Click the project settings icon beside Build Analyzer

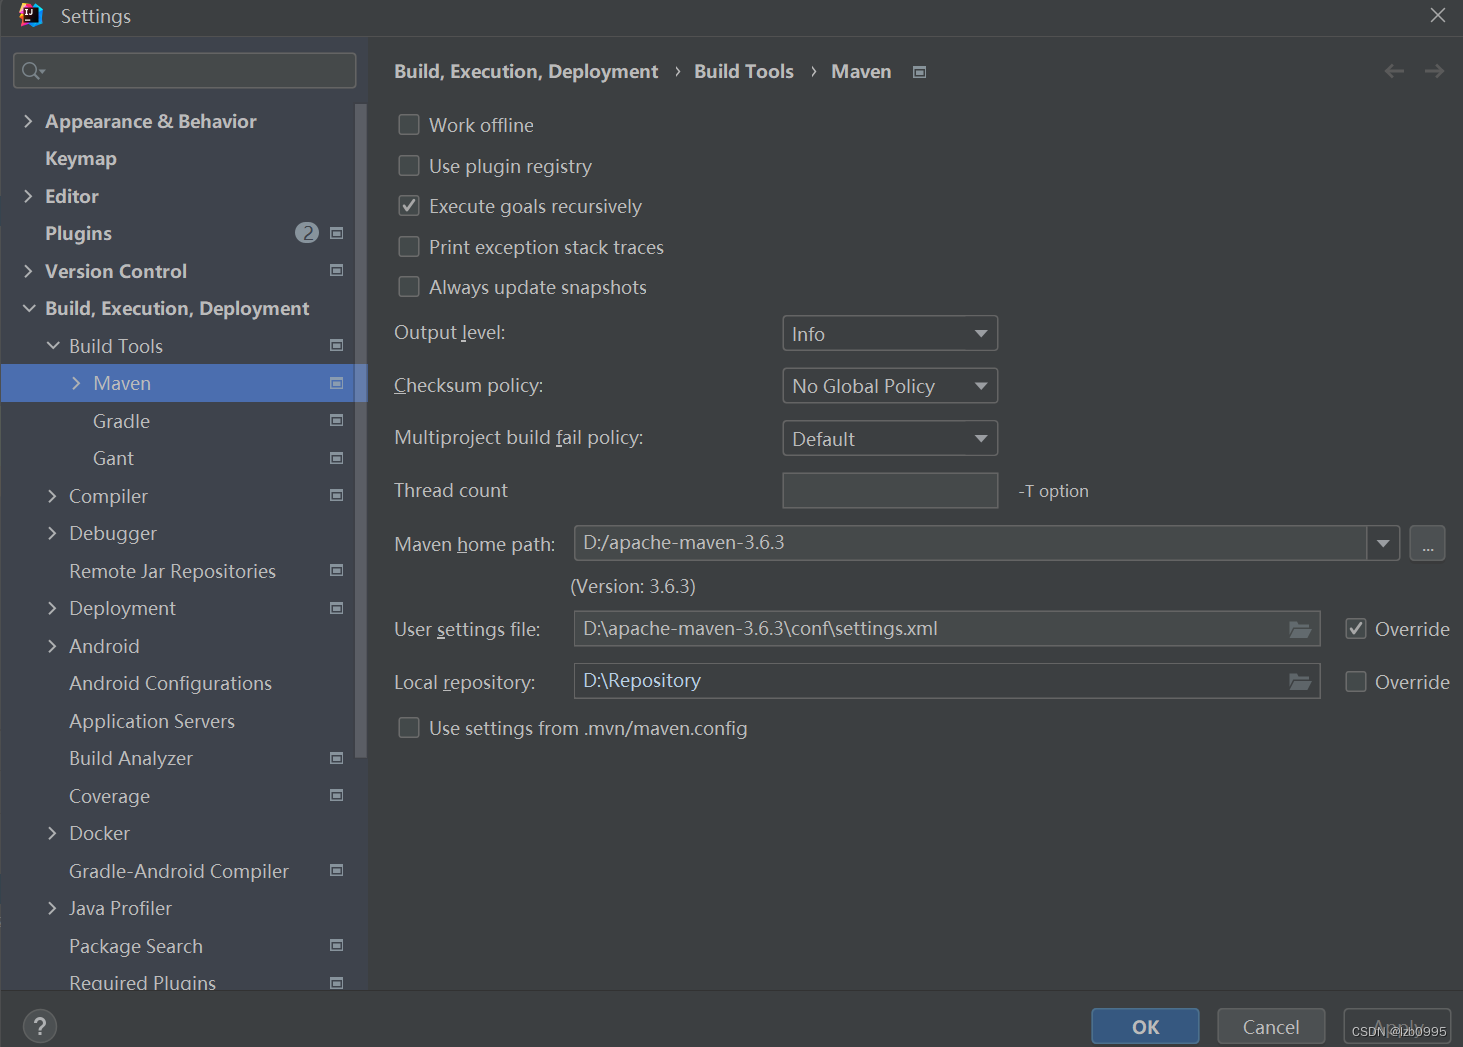point(337,758)
